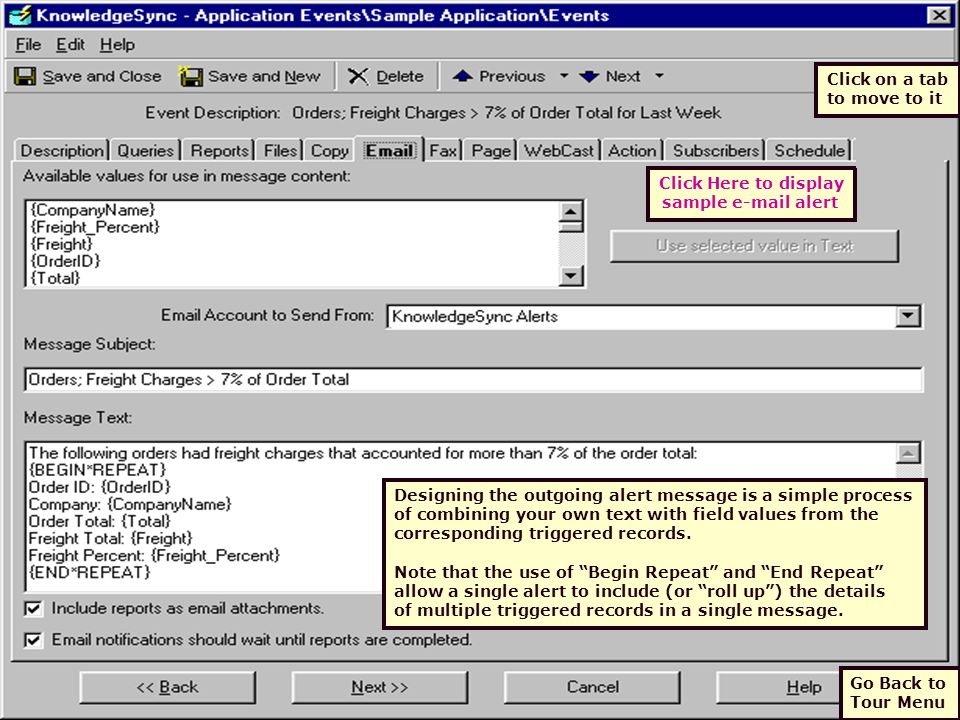Screen dimensions: 960x720
Task: Select the Email tab
Action: 389,150
